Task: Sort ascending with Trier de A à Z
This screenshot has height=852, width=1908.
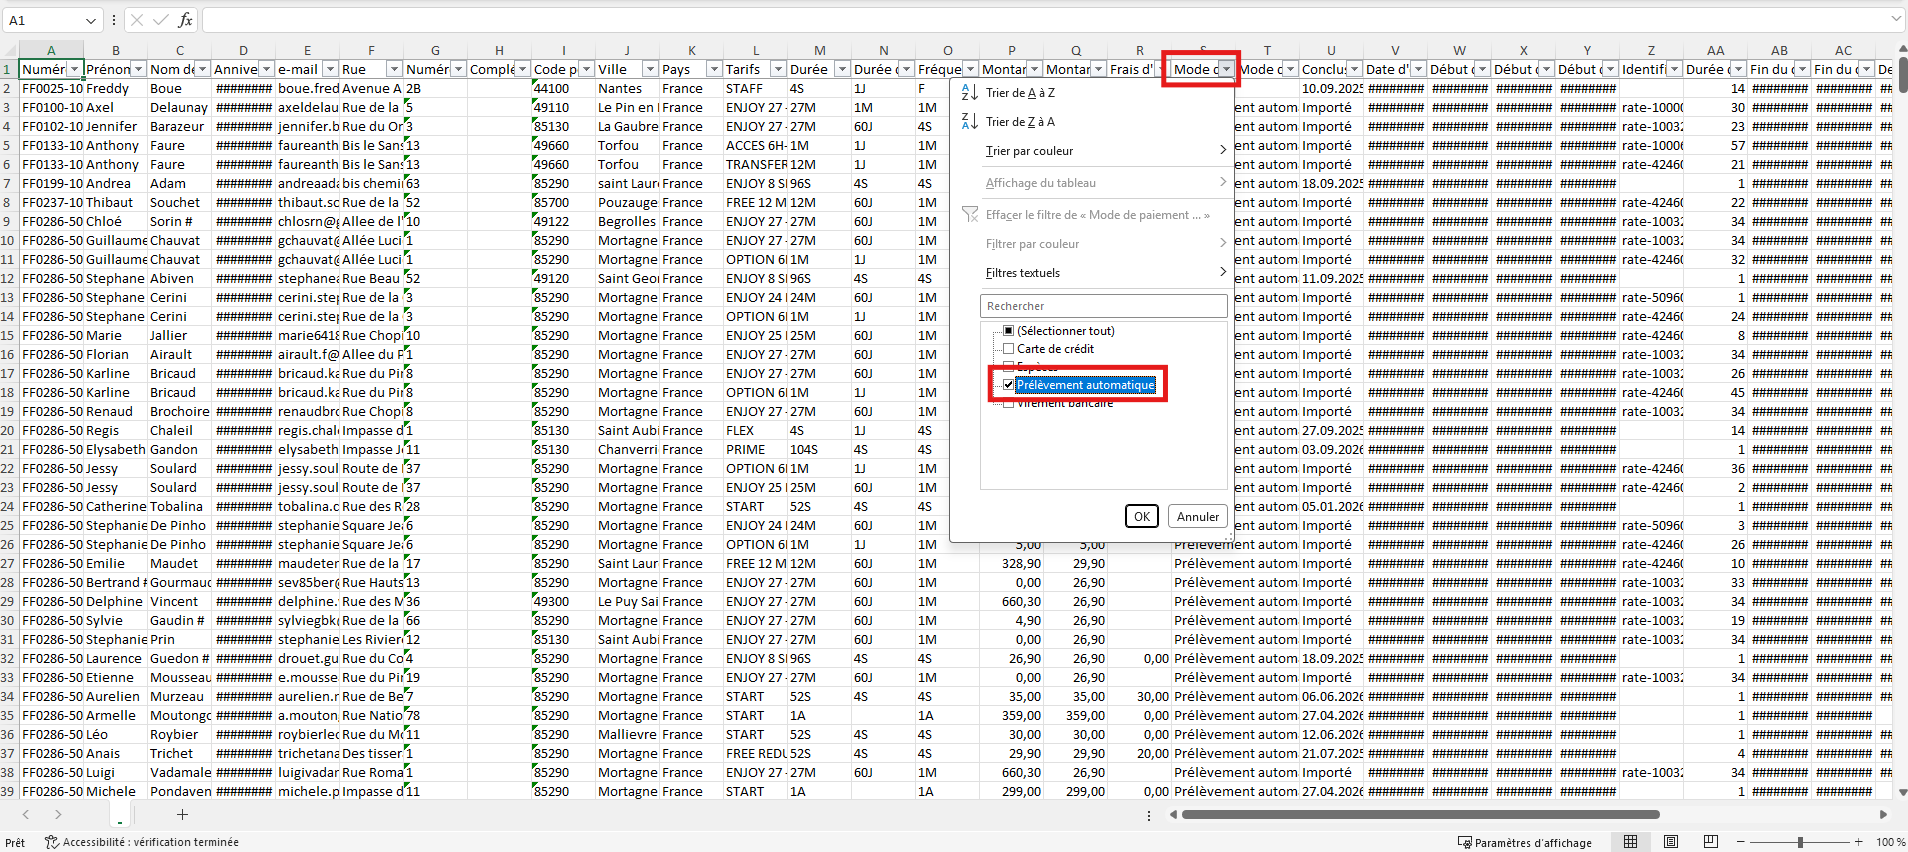Action: tap(1020, 93)
